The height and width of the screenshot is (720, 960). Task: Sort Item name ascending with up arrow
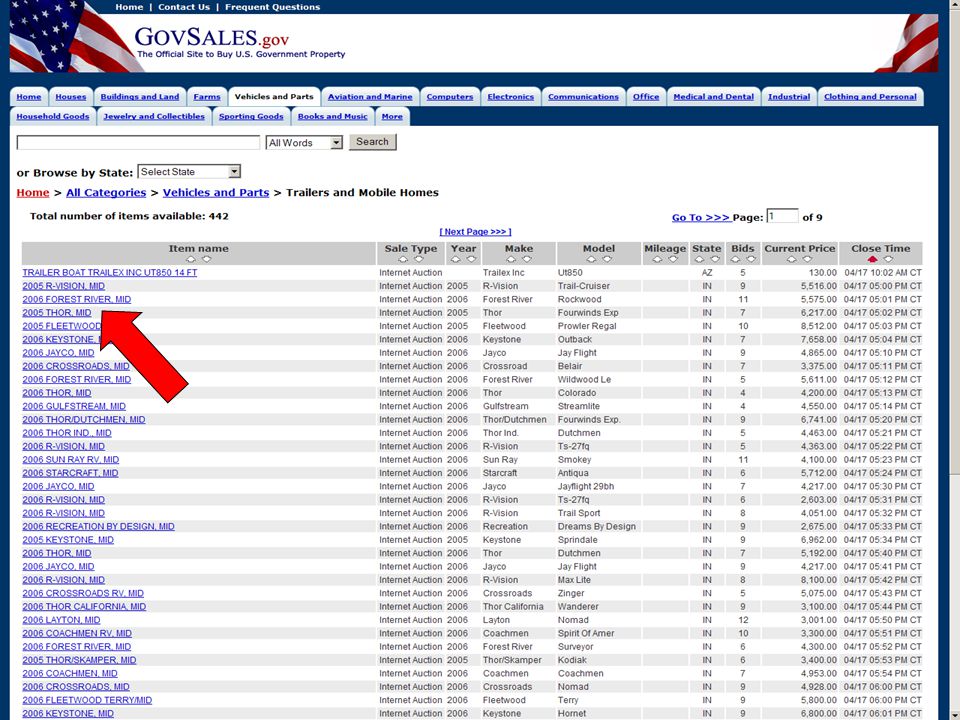(191, 259)
